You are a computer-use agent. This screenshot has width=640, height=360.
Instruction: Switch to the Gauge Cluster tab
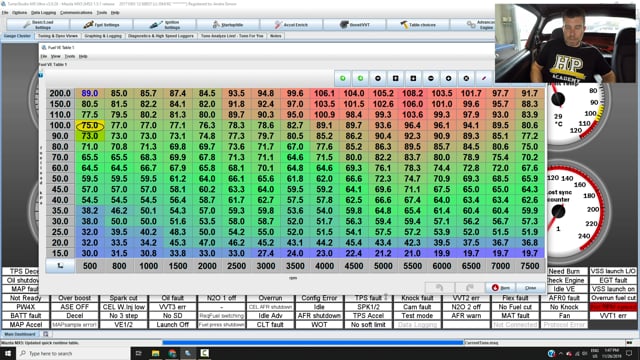[x=17, y=36]
